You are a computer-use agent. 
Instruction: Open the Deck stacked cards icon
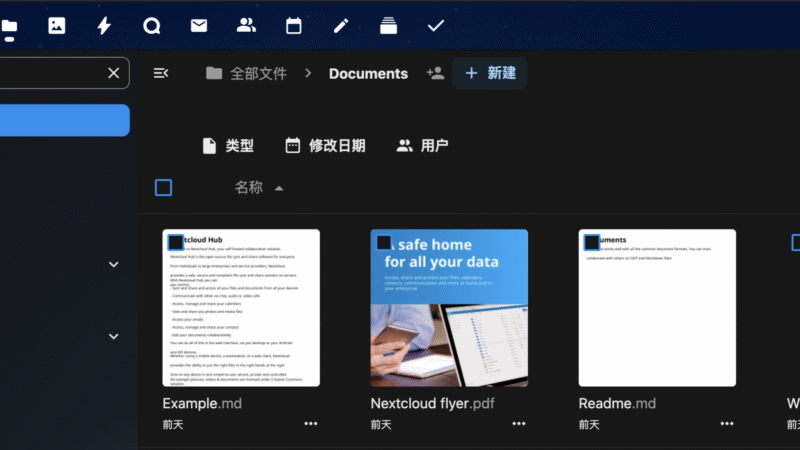click(x=388, y=26)
